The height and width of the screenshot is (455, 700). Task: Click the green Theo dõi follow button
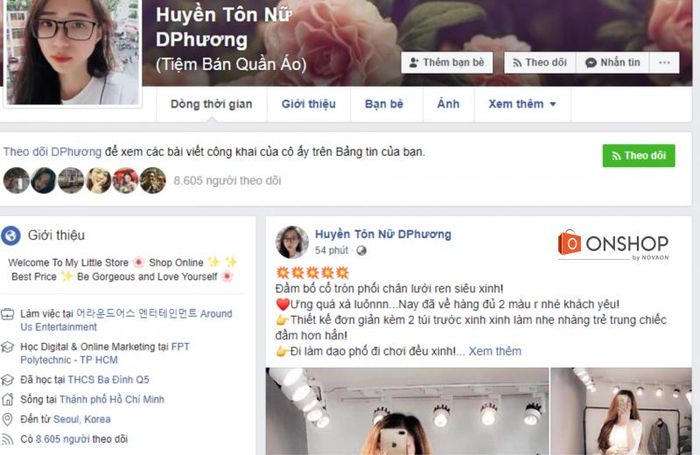click(x=638, y=155)
